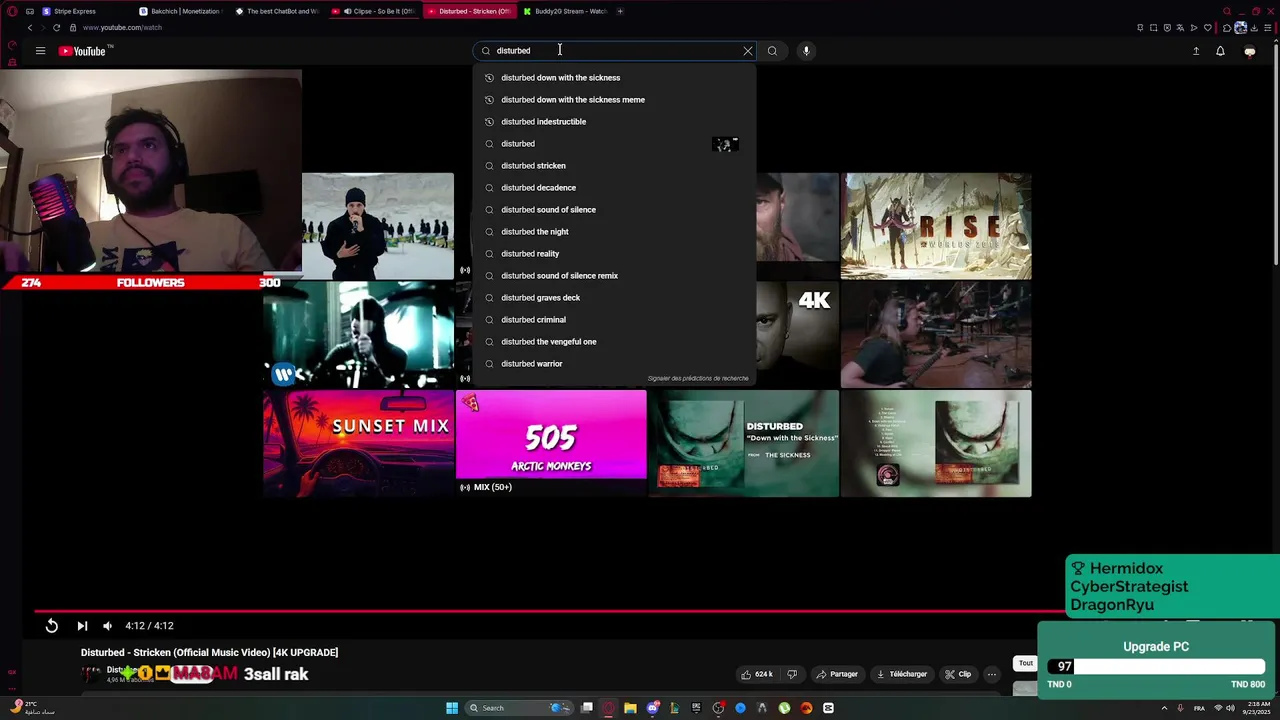Pick the 'disturbed stricken' suggestion

(615, 166)
